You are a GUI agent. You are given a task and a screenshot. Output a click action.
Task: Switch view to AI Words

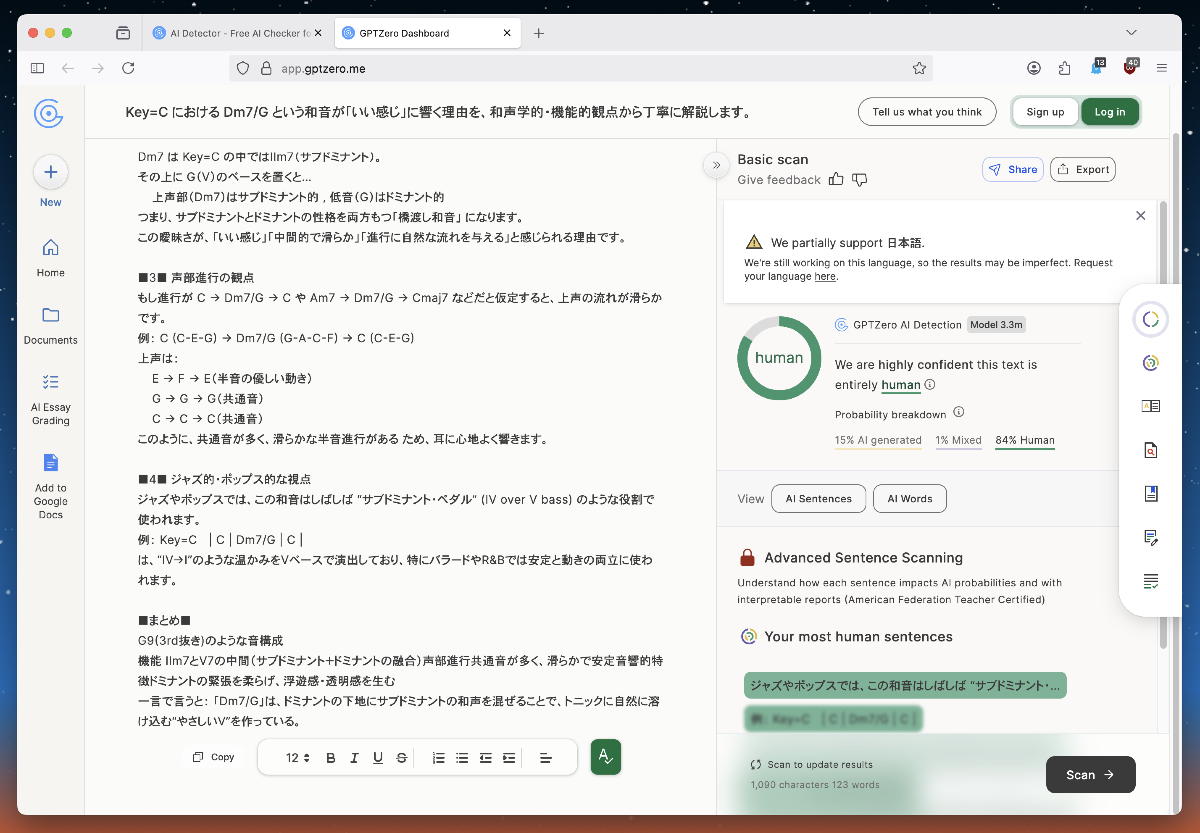[909, 498]
